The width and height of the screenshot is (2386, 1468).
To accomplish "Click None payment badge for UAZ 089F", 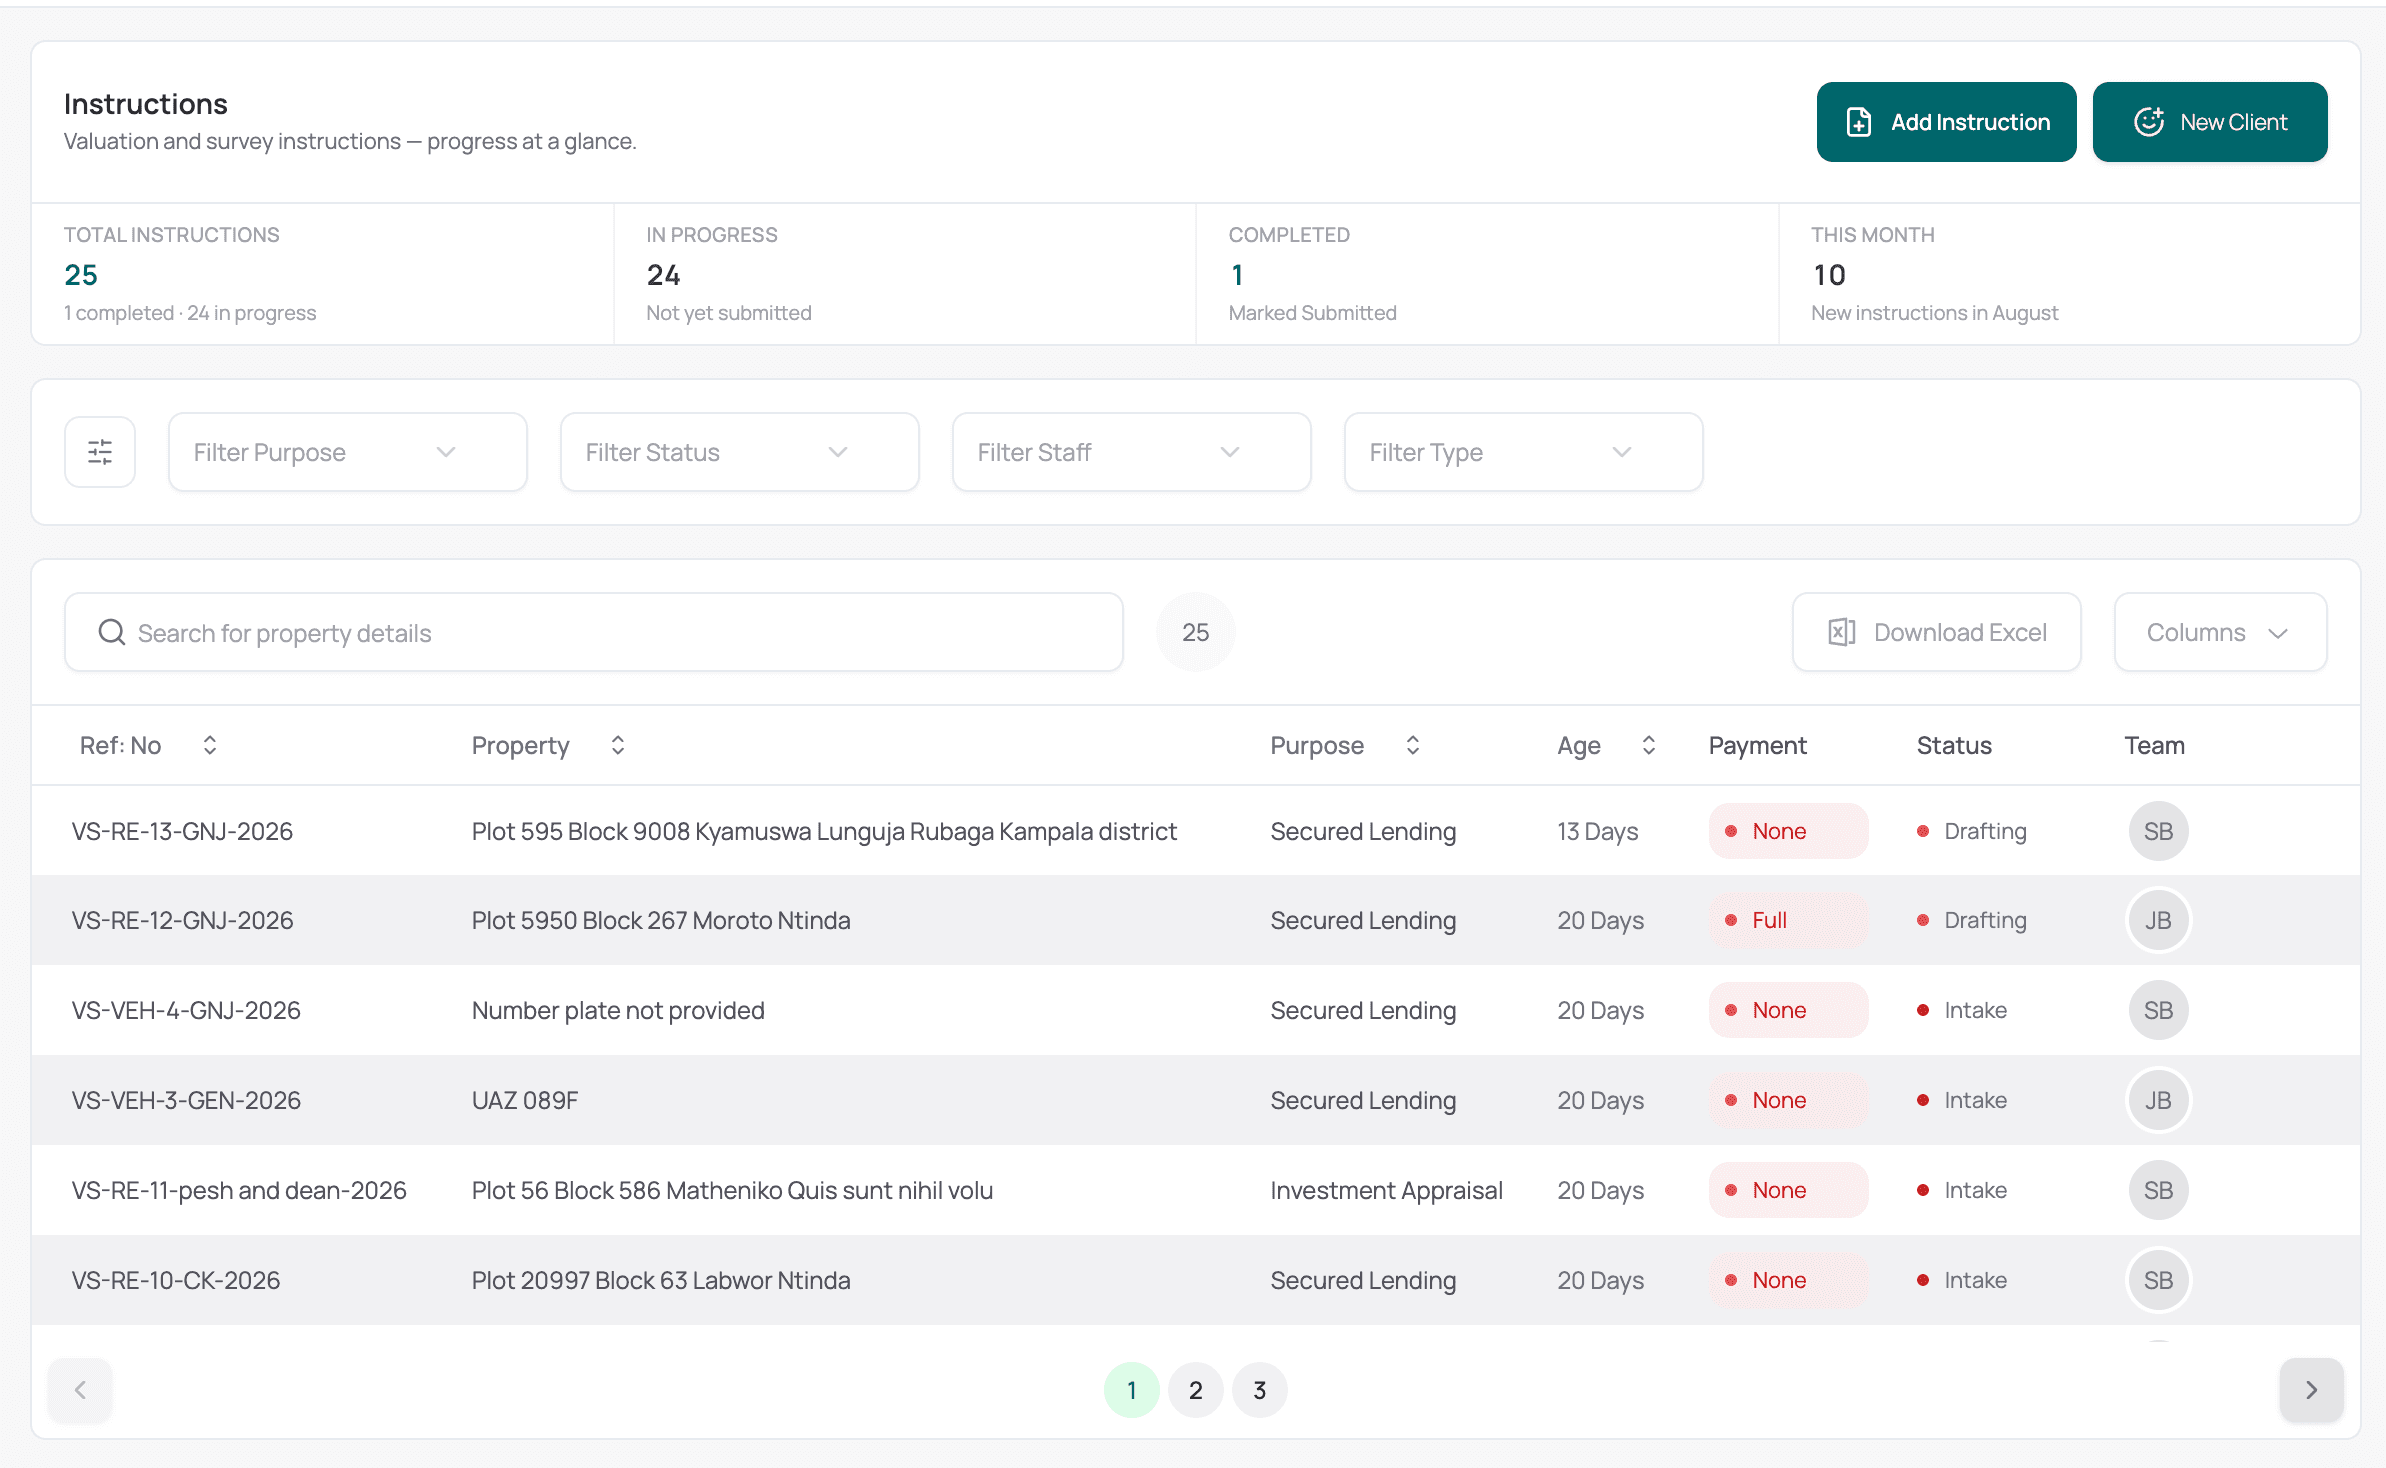I will pos(1788,1100).
